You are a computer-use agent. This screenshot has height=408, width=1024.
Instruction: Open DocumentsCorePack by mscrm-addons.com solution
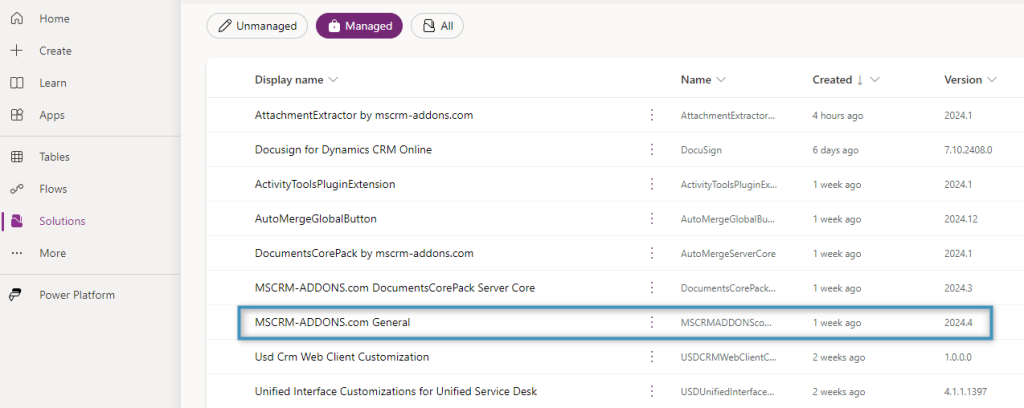(364, 253)
